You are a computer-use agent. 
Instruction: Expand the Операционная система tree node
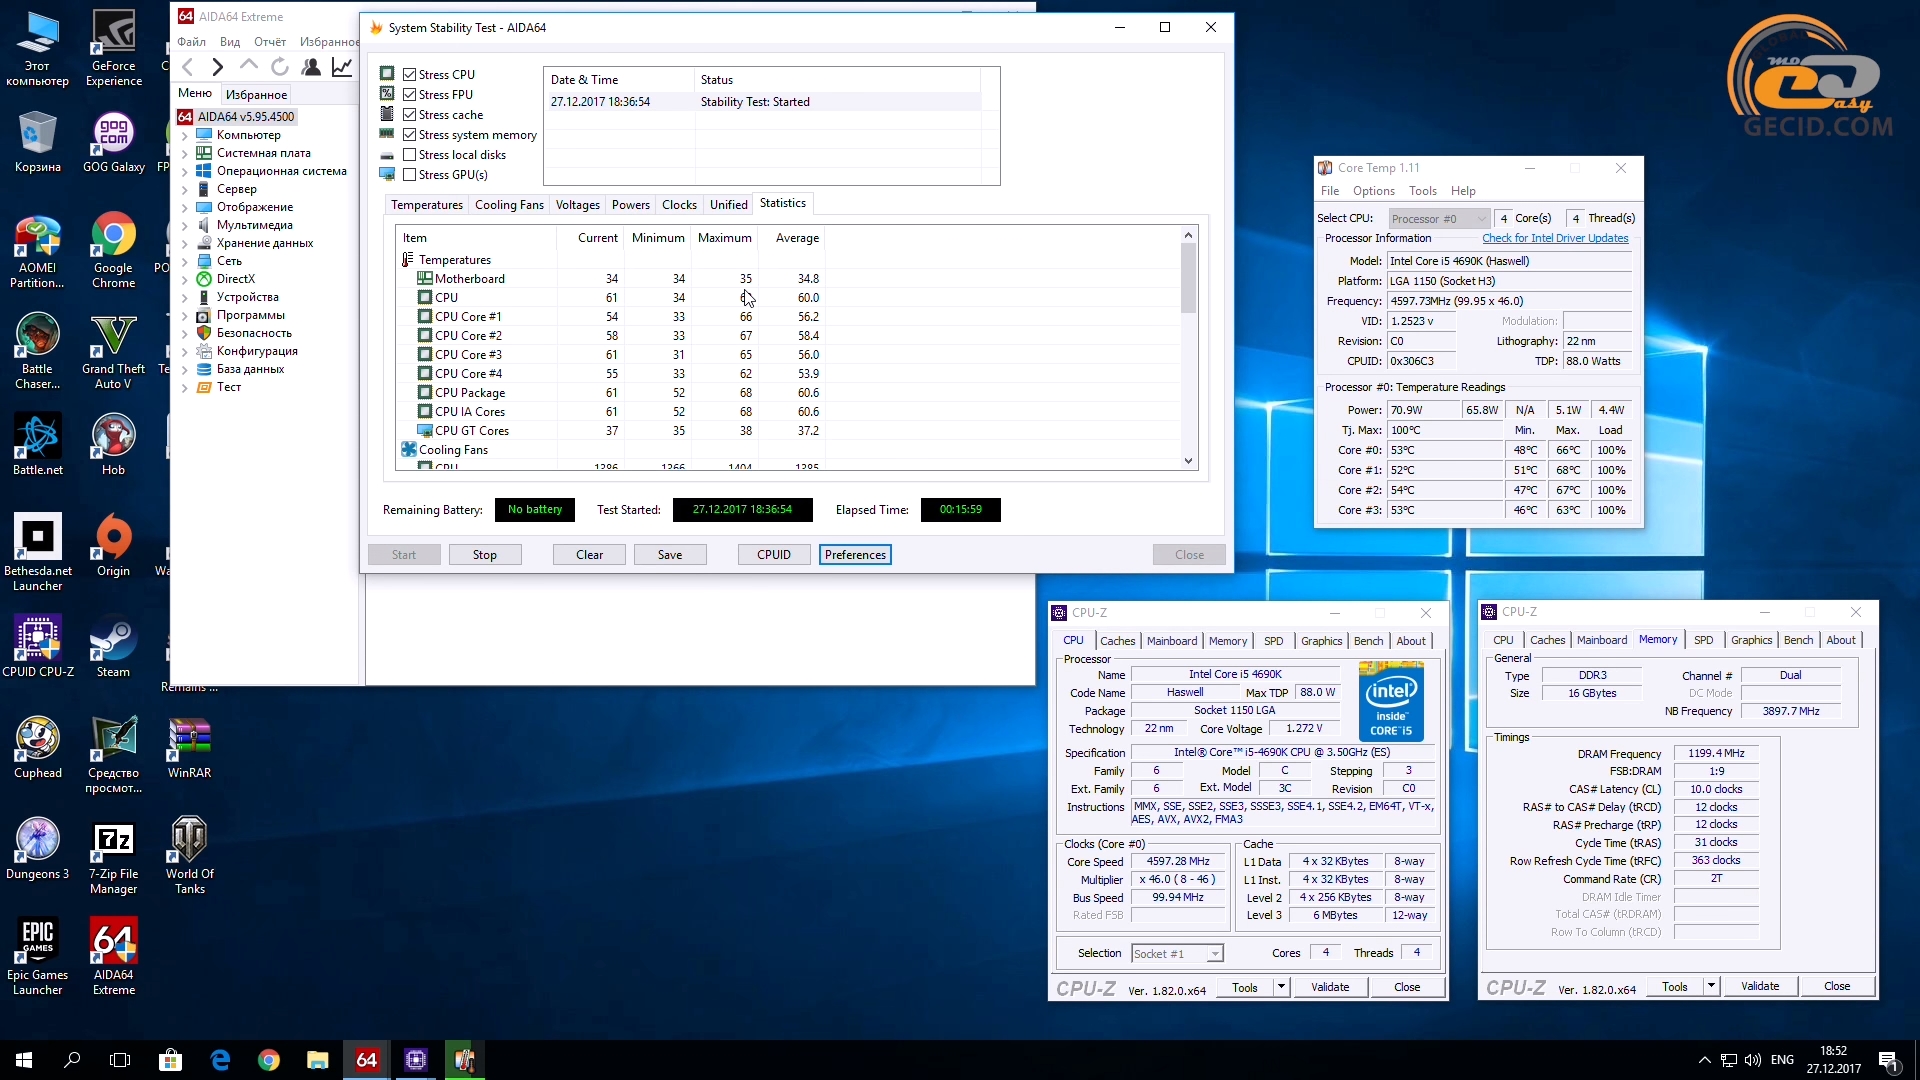pyautogui.click(x=184, y=171)
